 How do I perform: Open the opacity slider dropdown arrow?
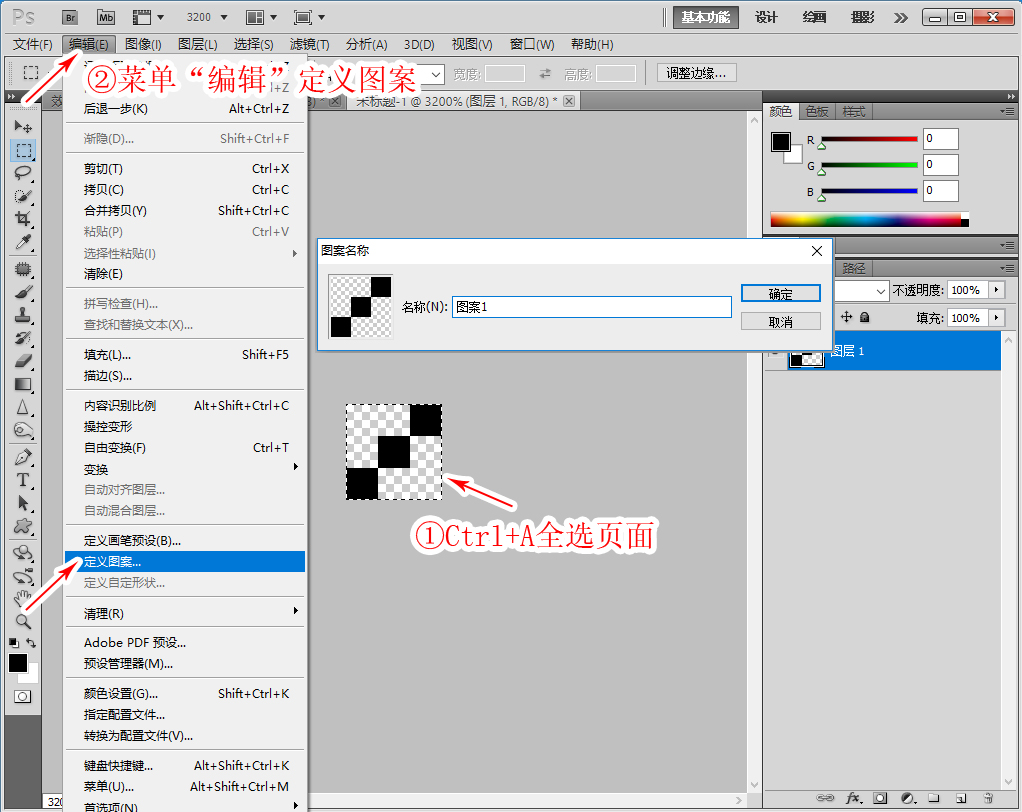click(996, 290)
